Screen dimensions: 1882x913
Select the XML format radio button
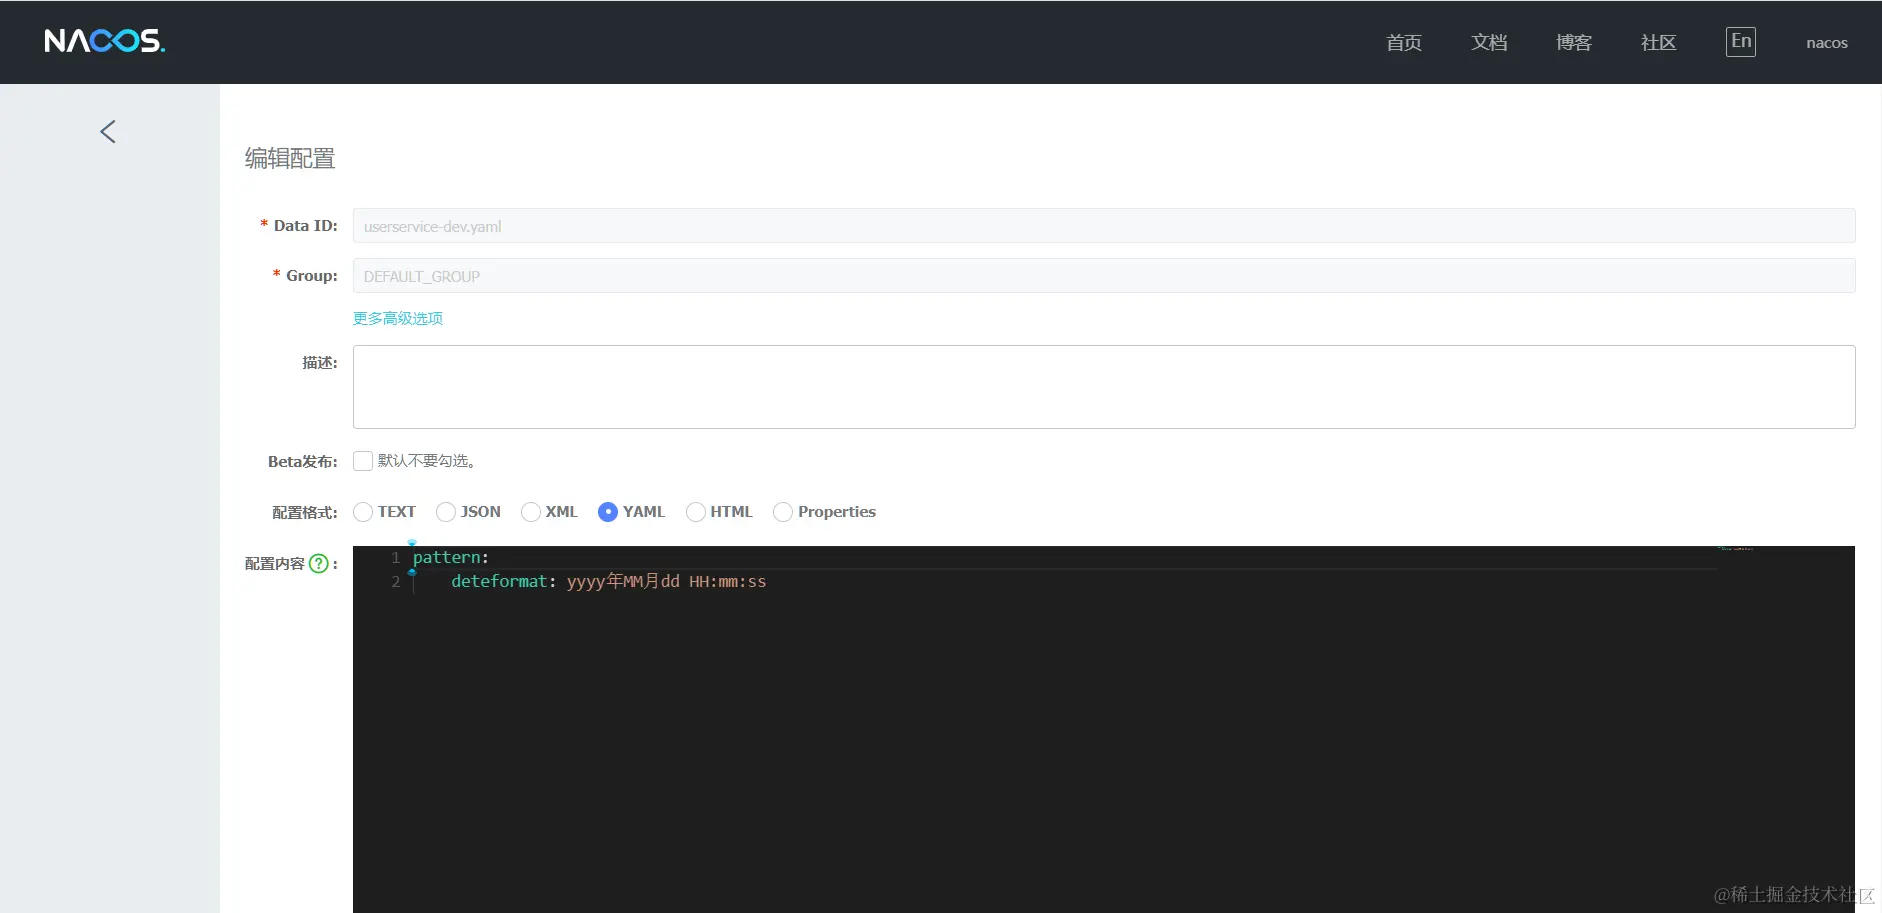(531, 512)
